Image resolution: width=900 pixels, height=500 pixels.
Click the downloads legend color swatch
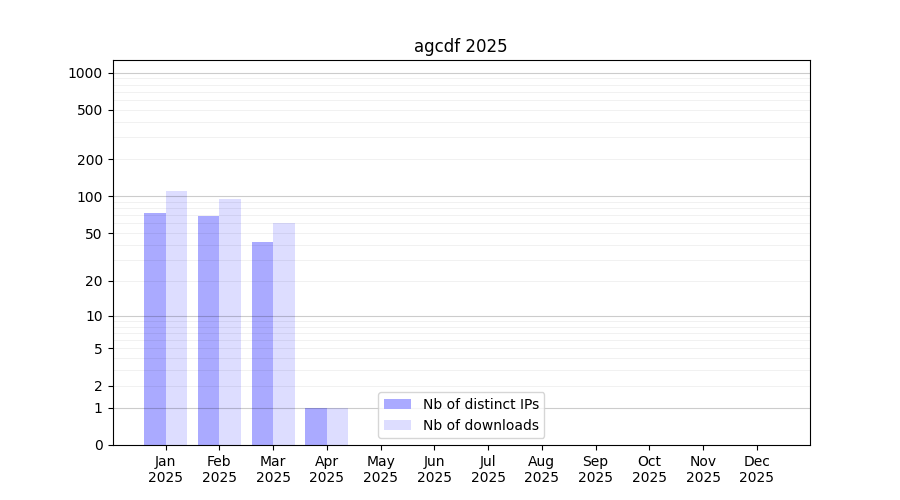coord(397,425)
